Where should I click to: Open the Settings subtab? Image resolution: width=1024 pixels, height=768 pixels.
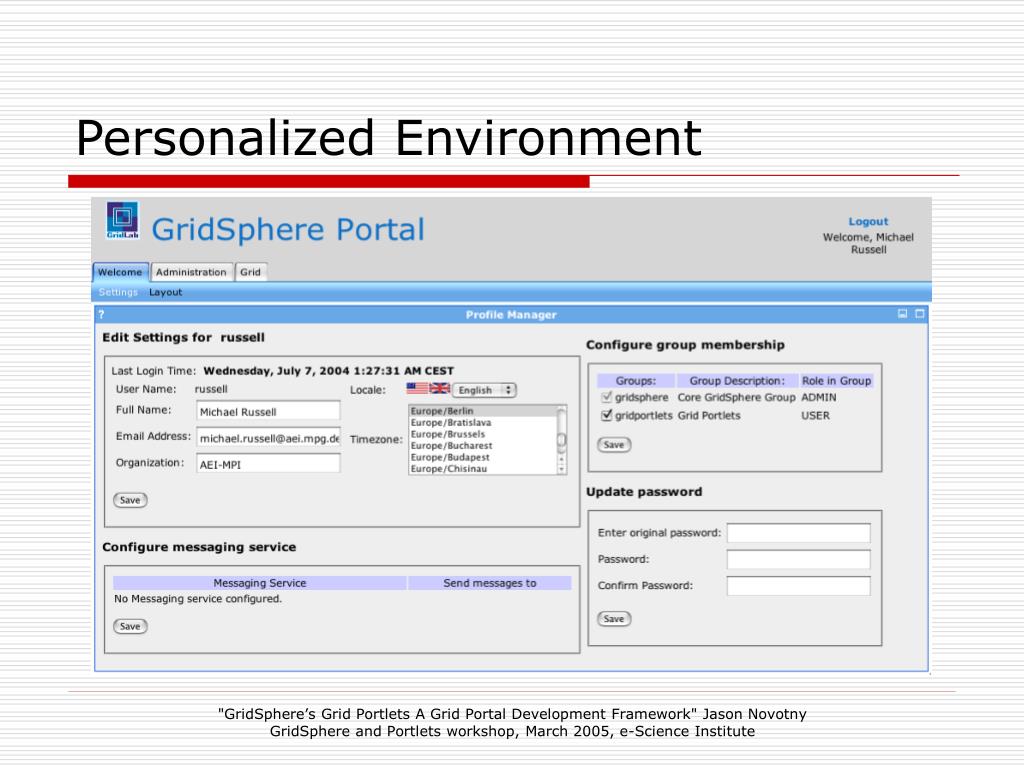[118, 293]
